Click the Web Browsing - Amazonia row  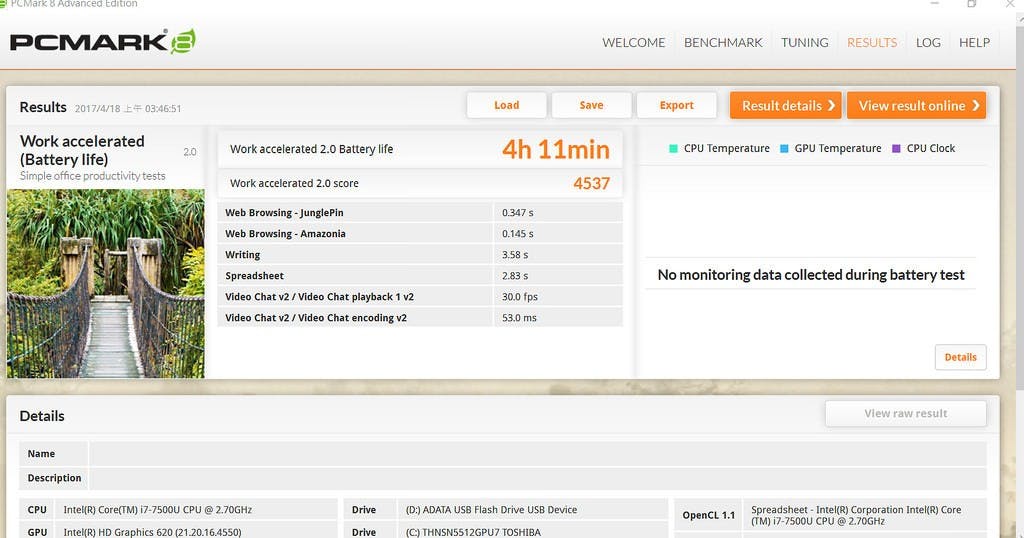(x=420, y=233)
